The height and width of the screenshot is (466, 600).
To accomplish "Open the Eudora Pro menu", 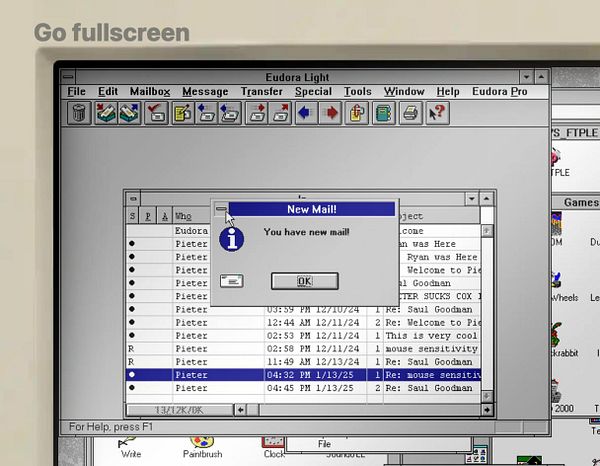I will coord(500,91).
